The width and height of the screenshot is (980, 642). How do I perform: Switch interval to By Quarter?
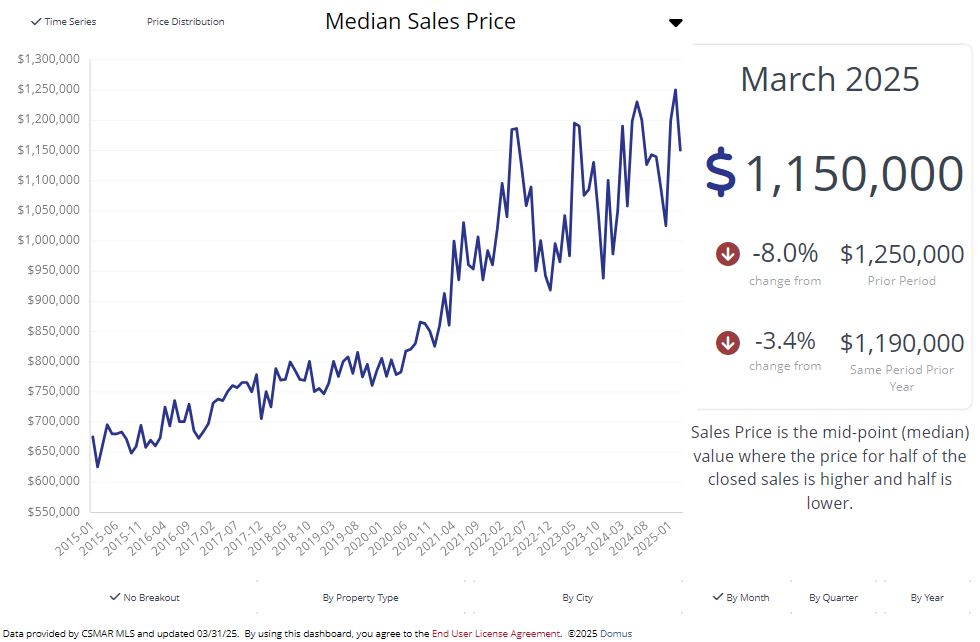pos(833,597)
